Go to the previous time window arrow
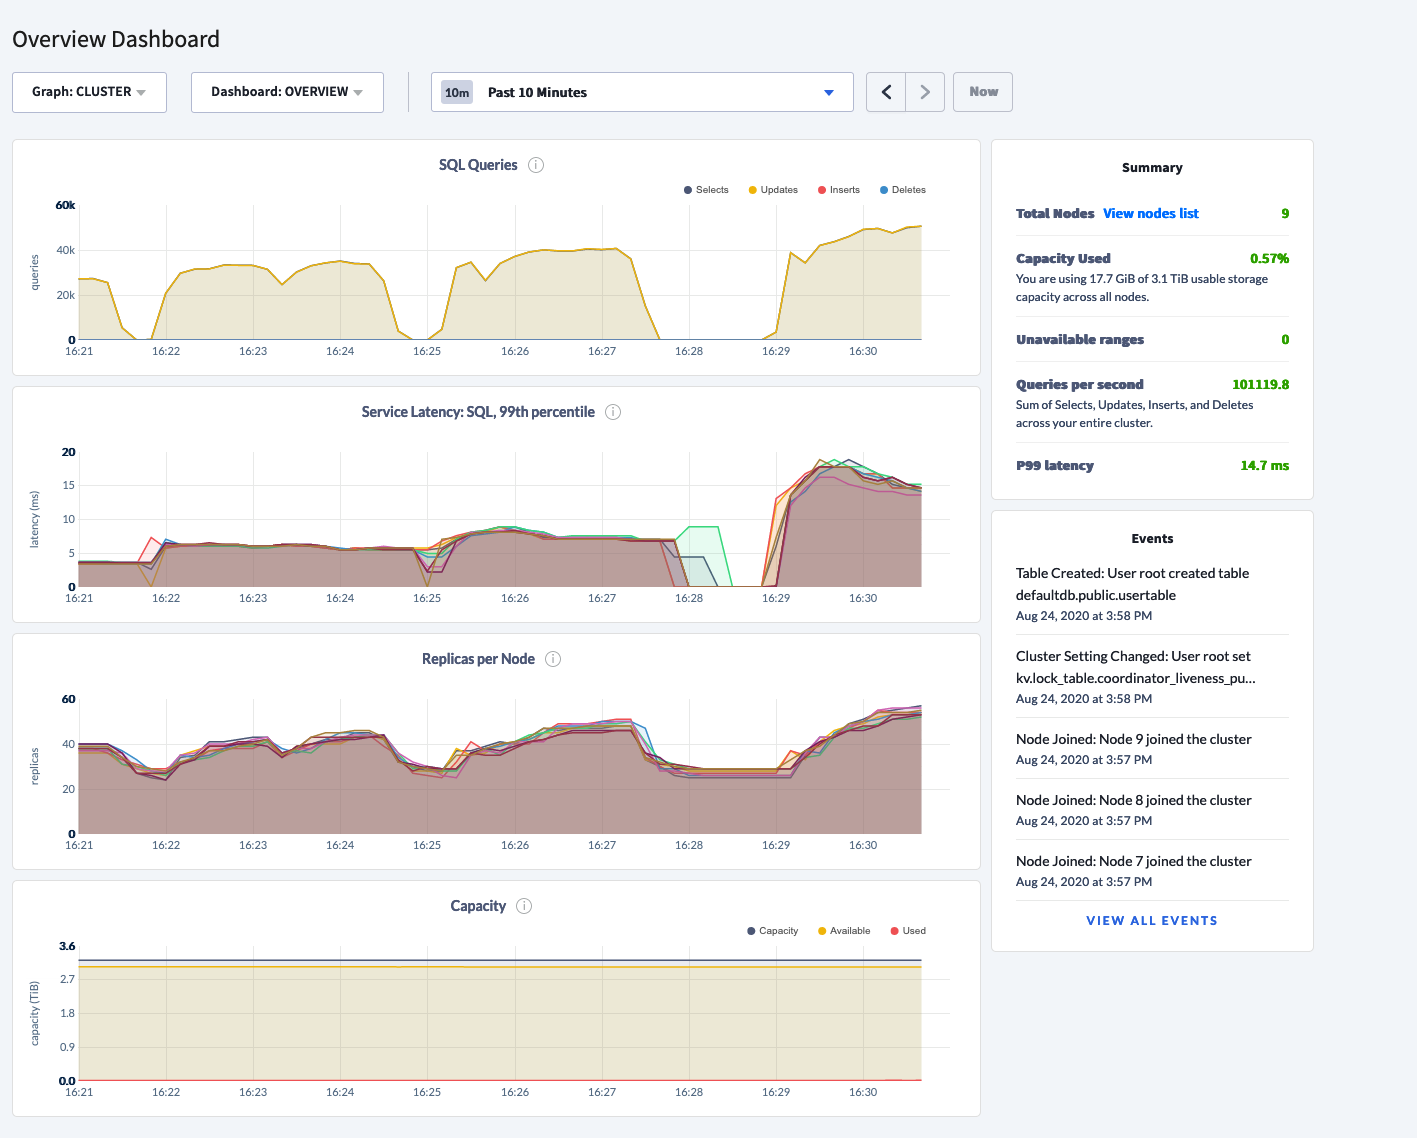Image resolution: width=1417 pixels, height=1138 pixels. (886, 92)
